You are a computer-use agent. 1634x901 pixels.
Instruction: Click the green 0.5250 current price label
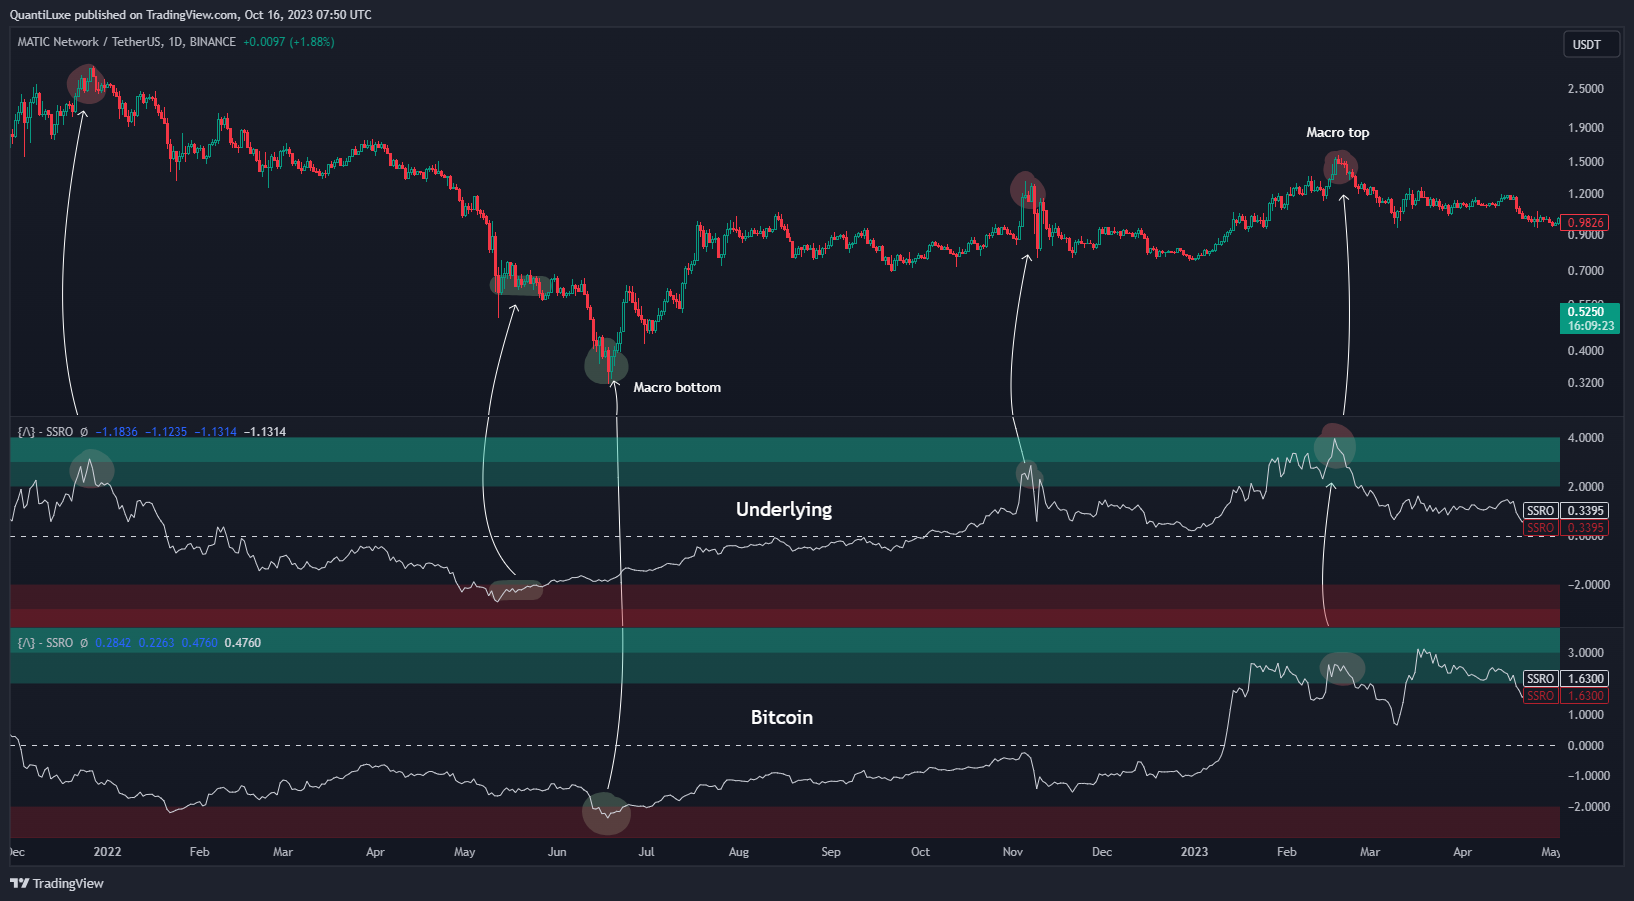click(x=1585, y=312)
